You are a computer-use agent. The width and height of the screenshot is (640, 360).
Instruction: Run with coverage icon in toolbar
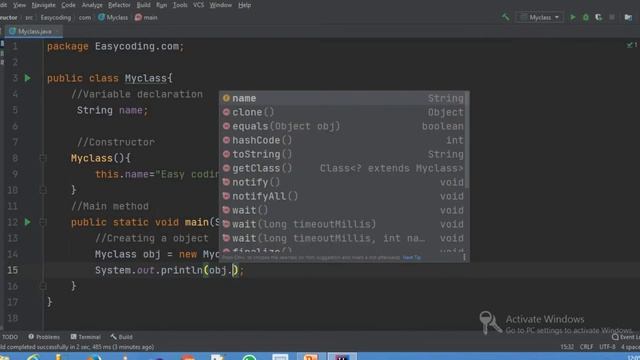599,17
